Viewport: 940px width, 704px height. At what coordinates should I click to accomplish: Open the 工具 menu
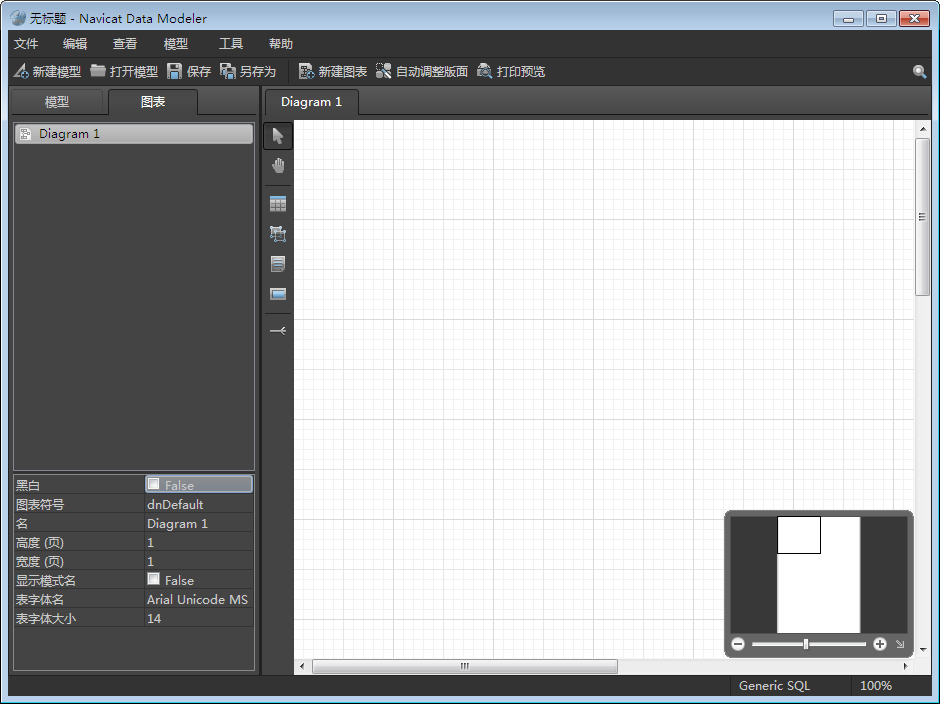point(231,43)
